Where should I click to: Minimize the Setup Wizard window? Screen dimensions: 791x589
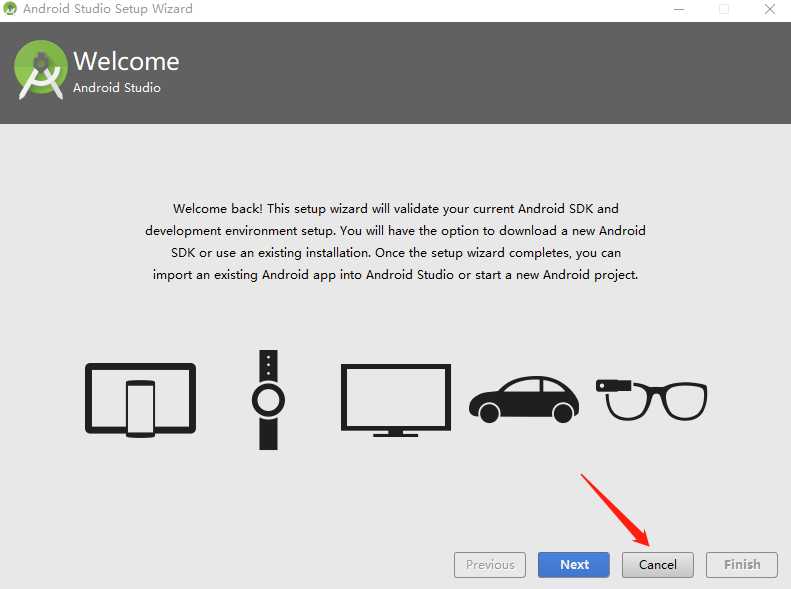[x=680, y=9]
